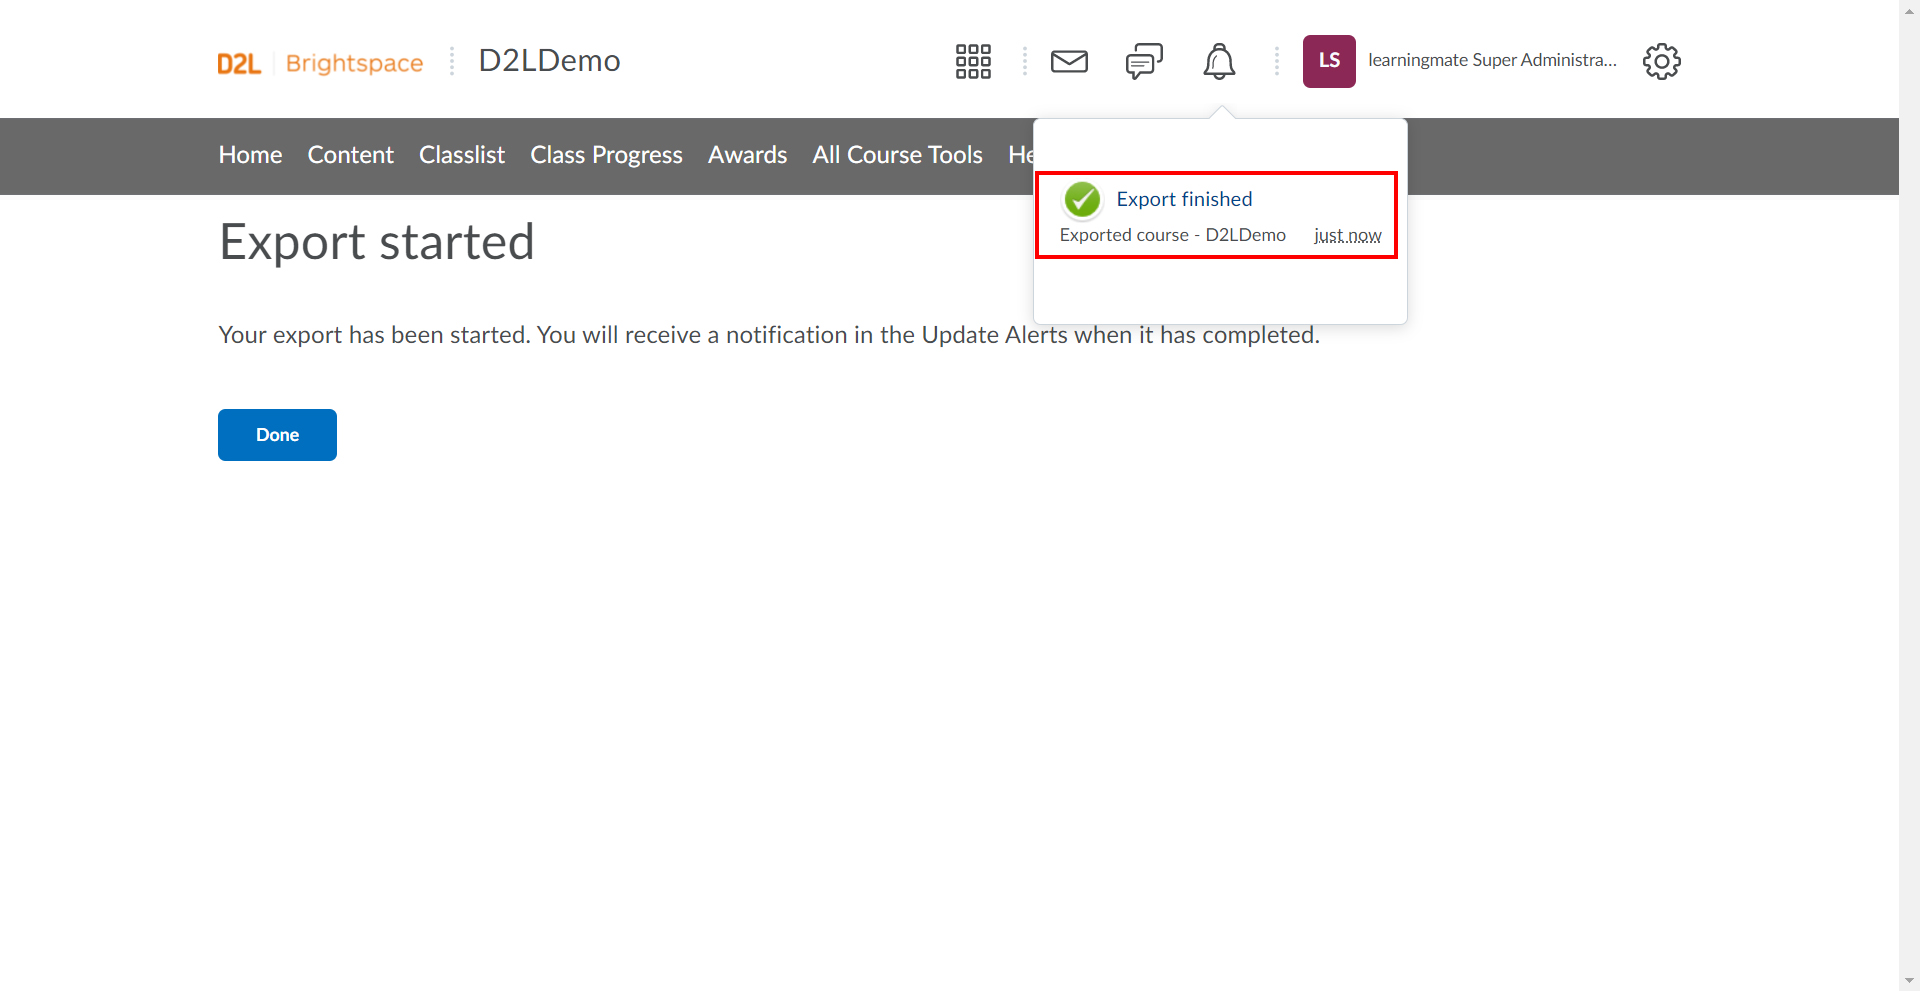Click the just now timestamp
The width and height of the screenshot is (1920, 991).
(x=1347, y=235)
